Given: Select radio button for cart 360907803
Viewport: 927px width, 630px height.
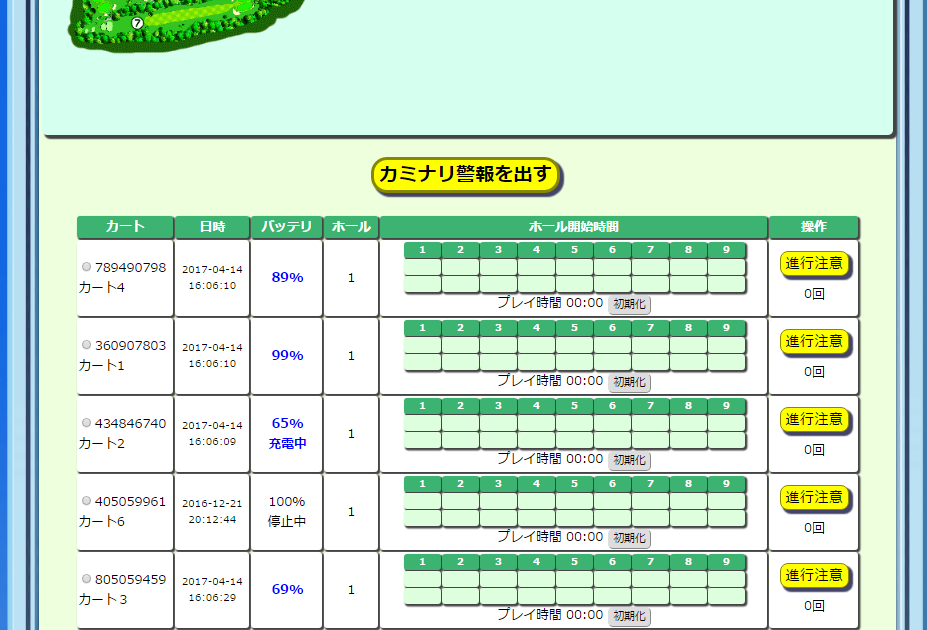Looking at the screenshot, I should pos(86,345).
